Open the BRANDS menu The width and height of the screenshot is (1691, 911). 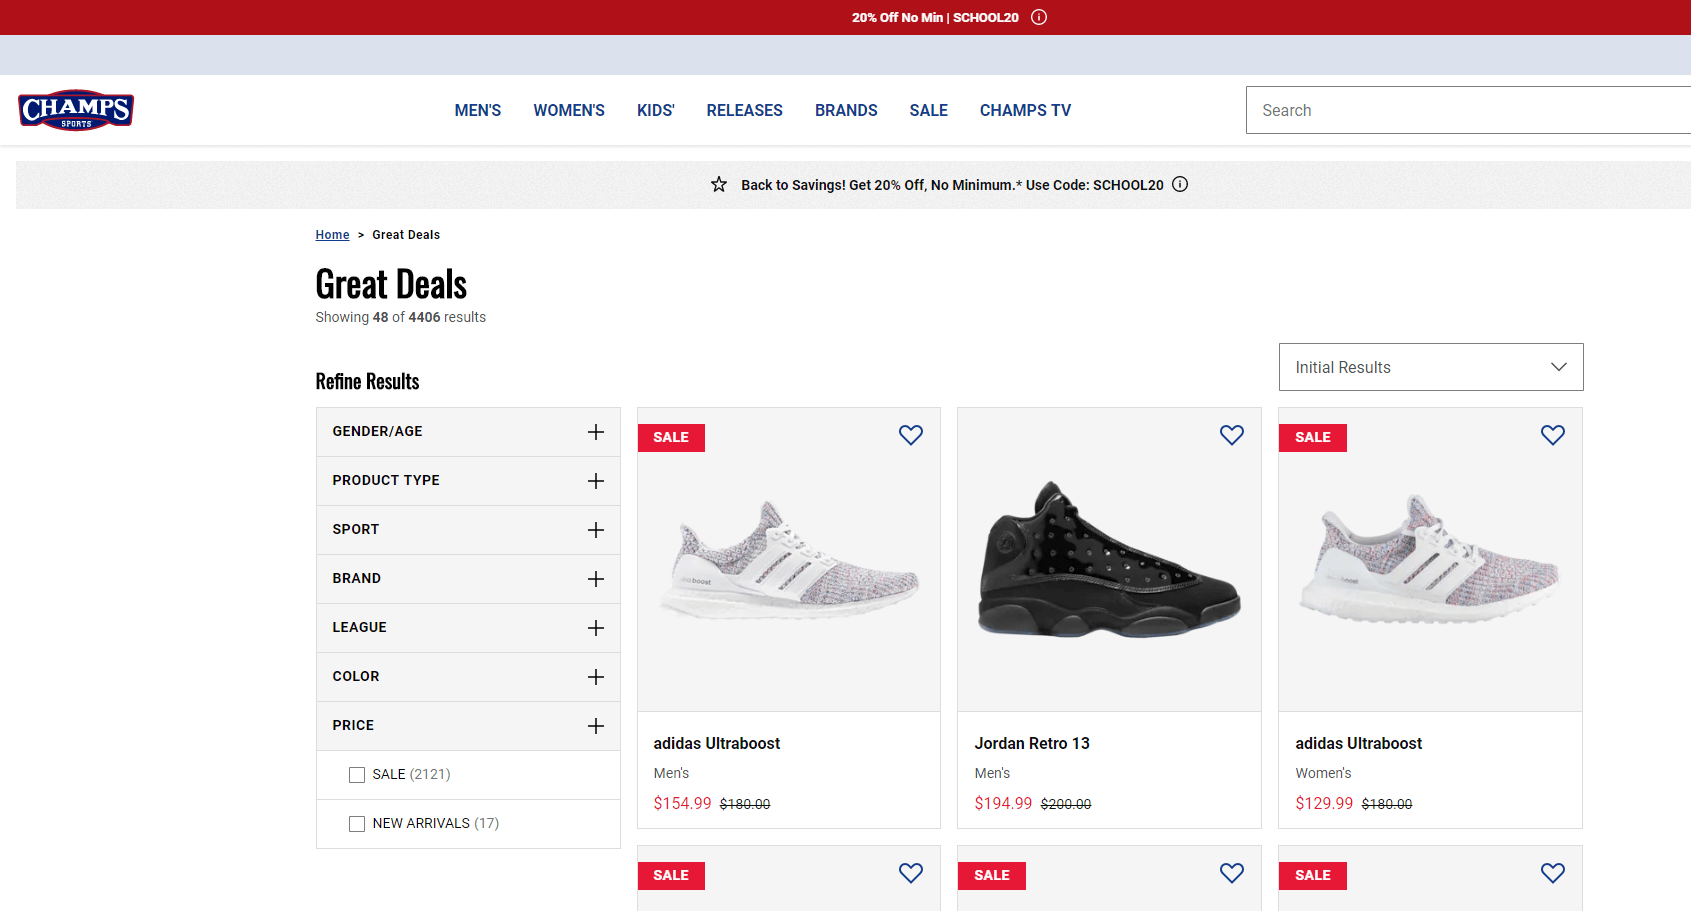(x=846, y=110)
